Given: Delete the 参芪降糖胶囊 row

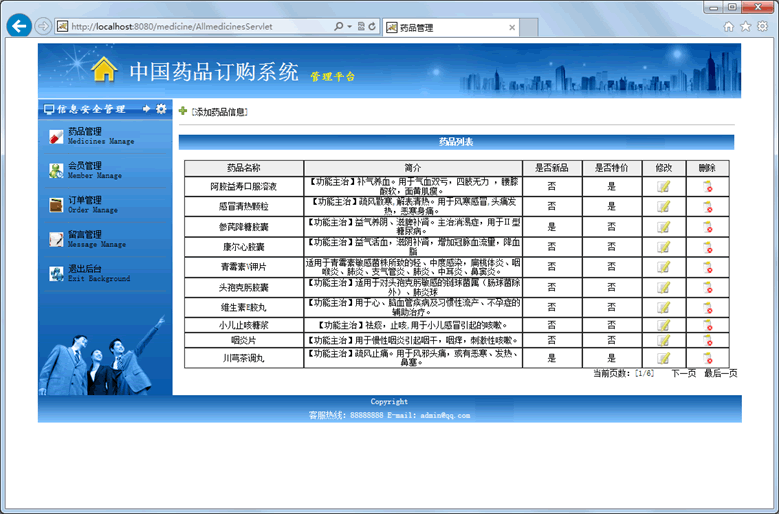Looking at the screenshot, I should click(707, 227).
